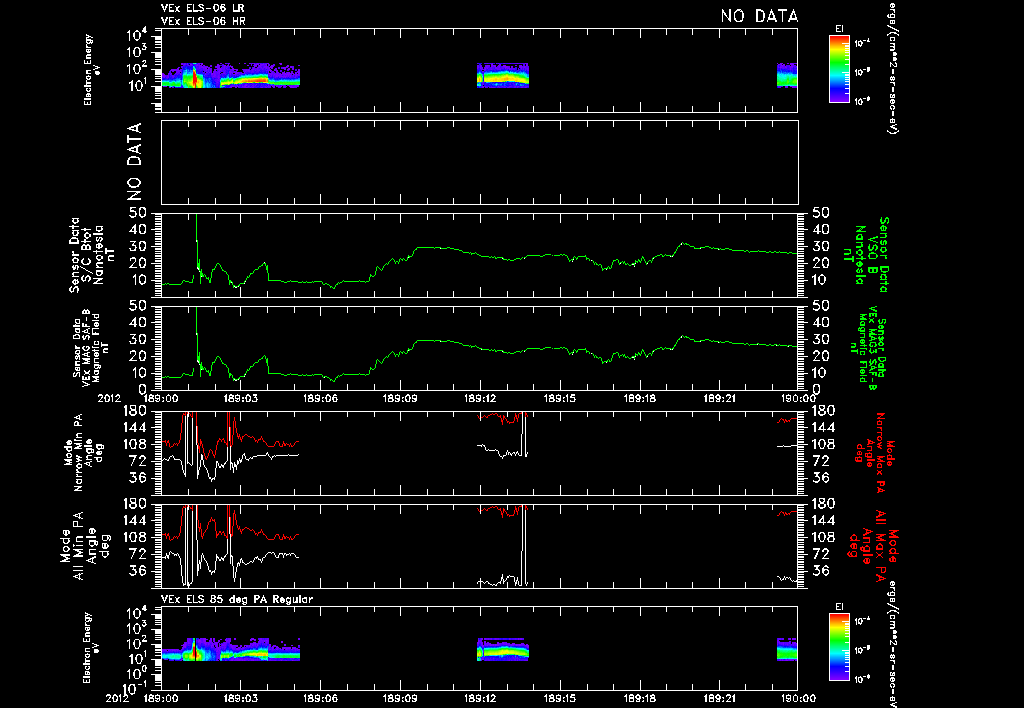
Task: Click the 'Electron Energy eV' axis label of bottom panel
Action: (x=93, y=647)
